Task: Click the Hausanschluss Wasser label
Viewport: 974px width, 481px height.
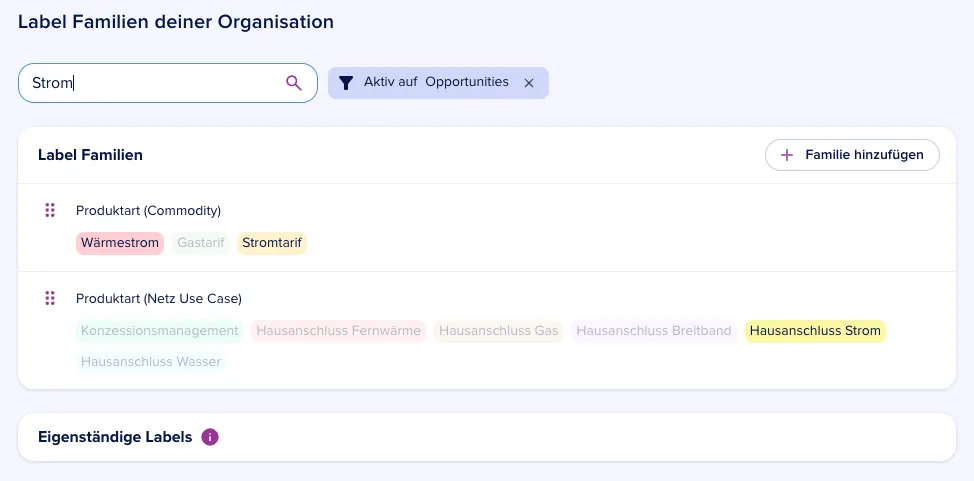Action: pyautogui.click(x=151, y=362)
